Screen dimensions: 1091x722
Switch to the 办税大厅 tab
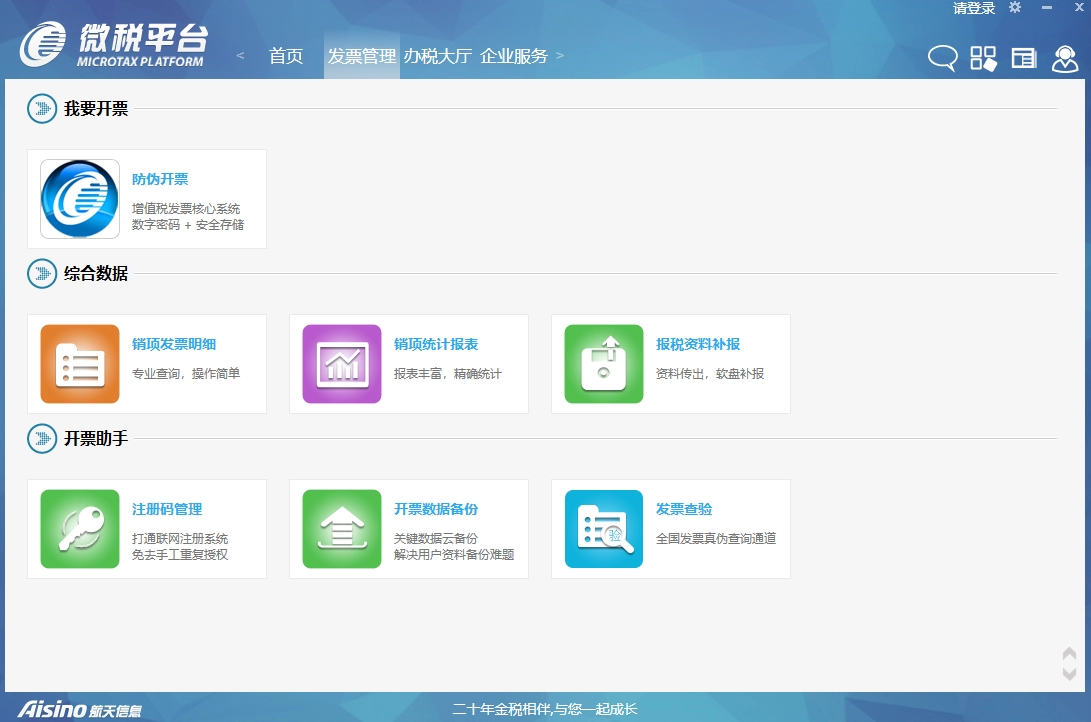[438, 56]
